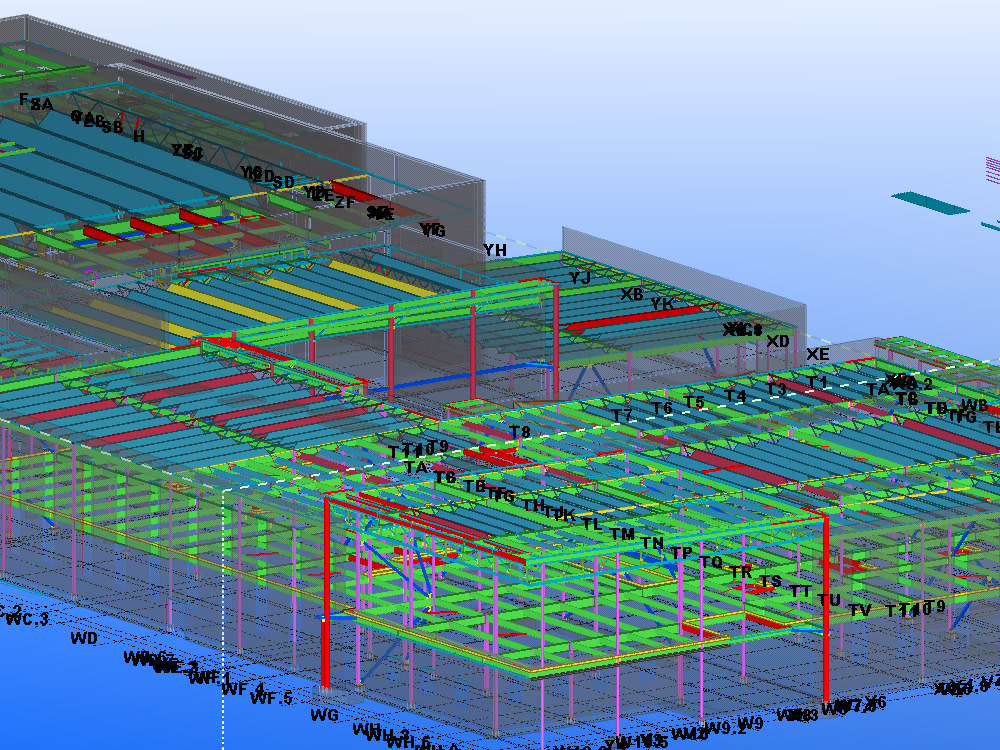Click the TT grid label

pos(801,591)
